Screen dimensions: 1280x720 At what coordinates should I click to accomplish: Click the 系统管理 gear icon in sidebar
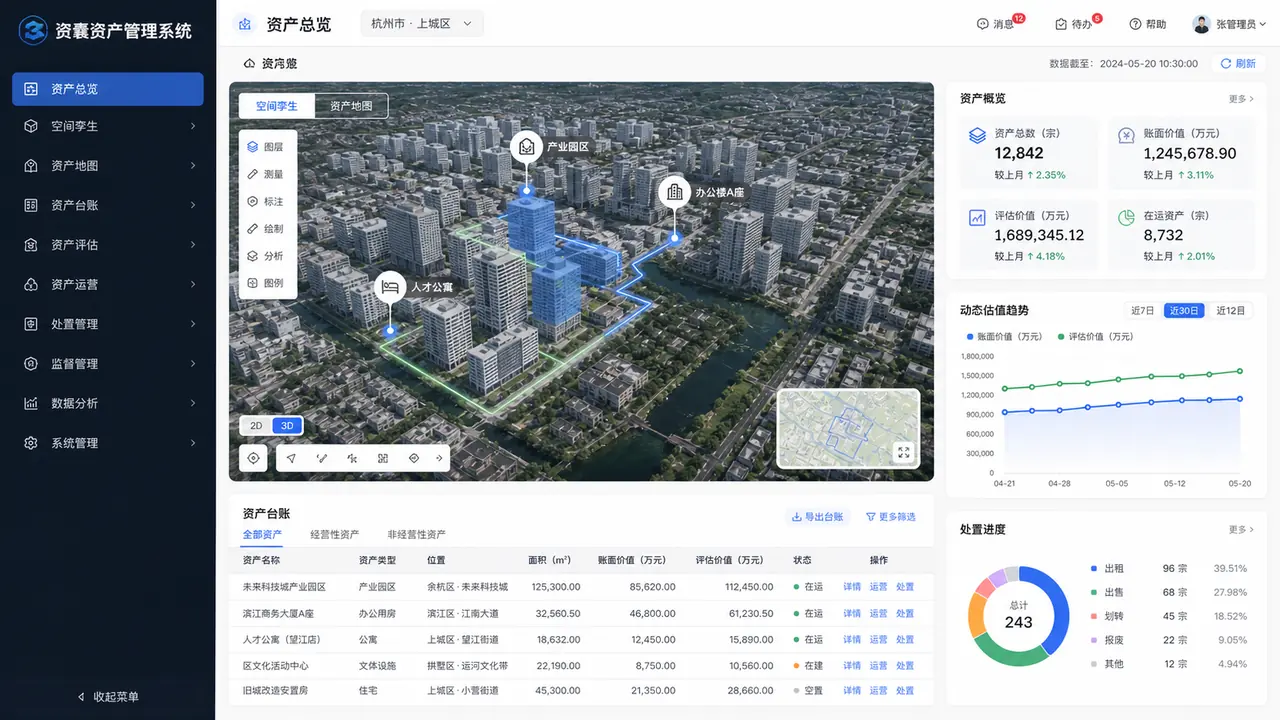point(31,443)
